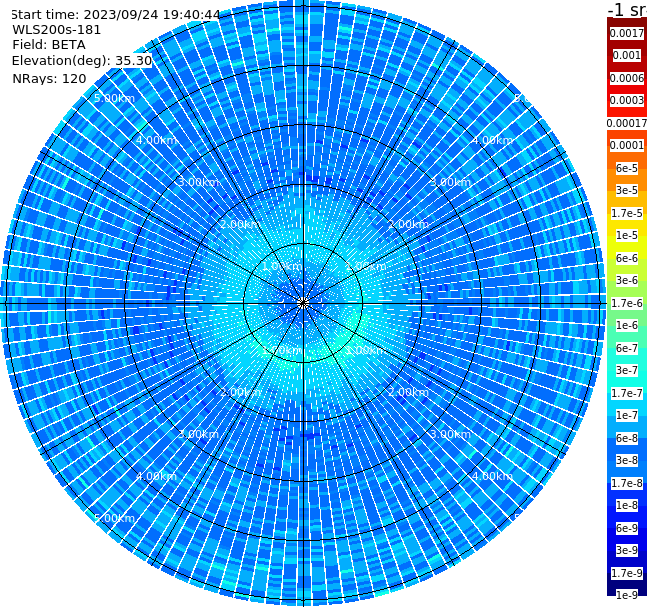Click the Field: BETA label
Viewport: 647px width, 607px height.
49,45
